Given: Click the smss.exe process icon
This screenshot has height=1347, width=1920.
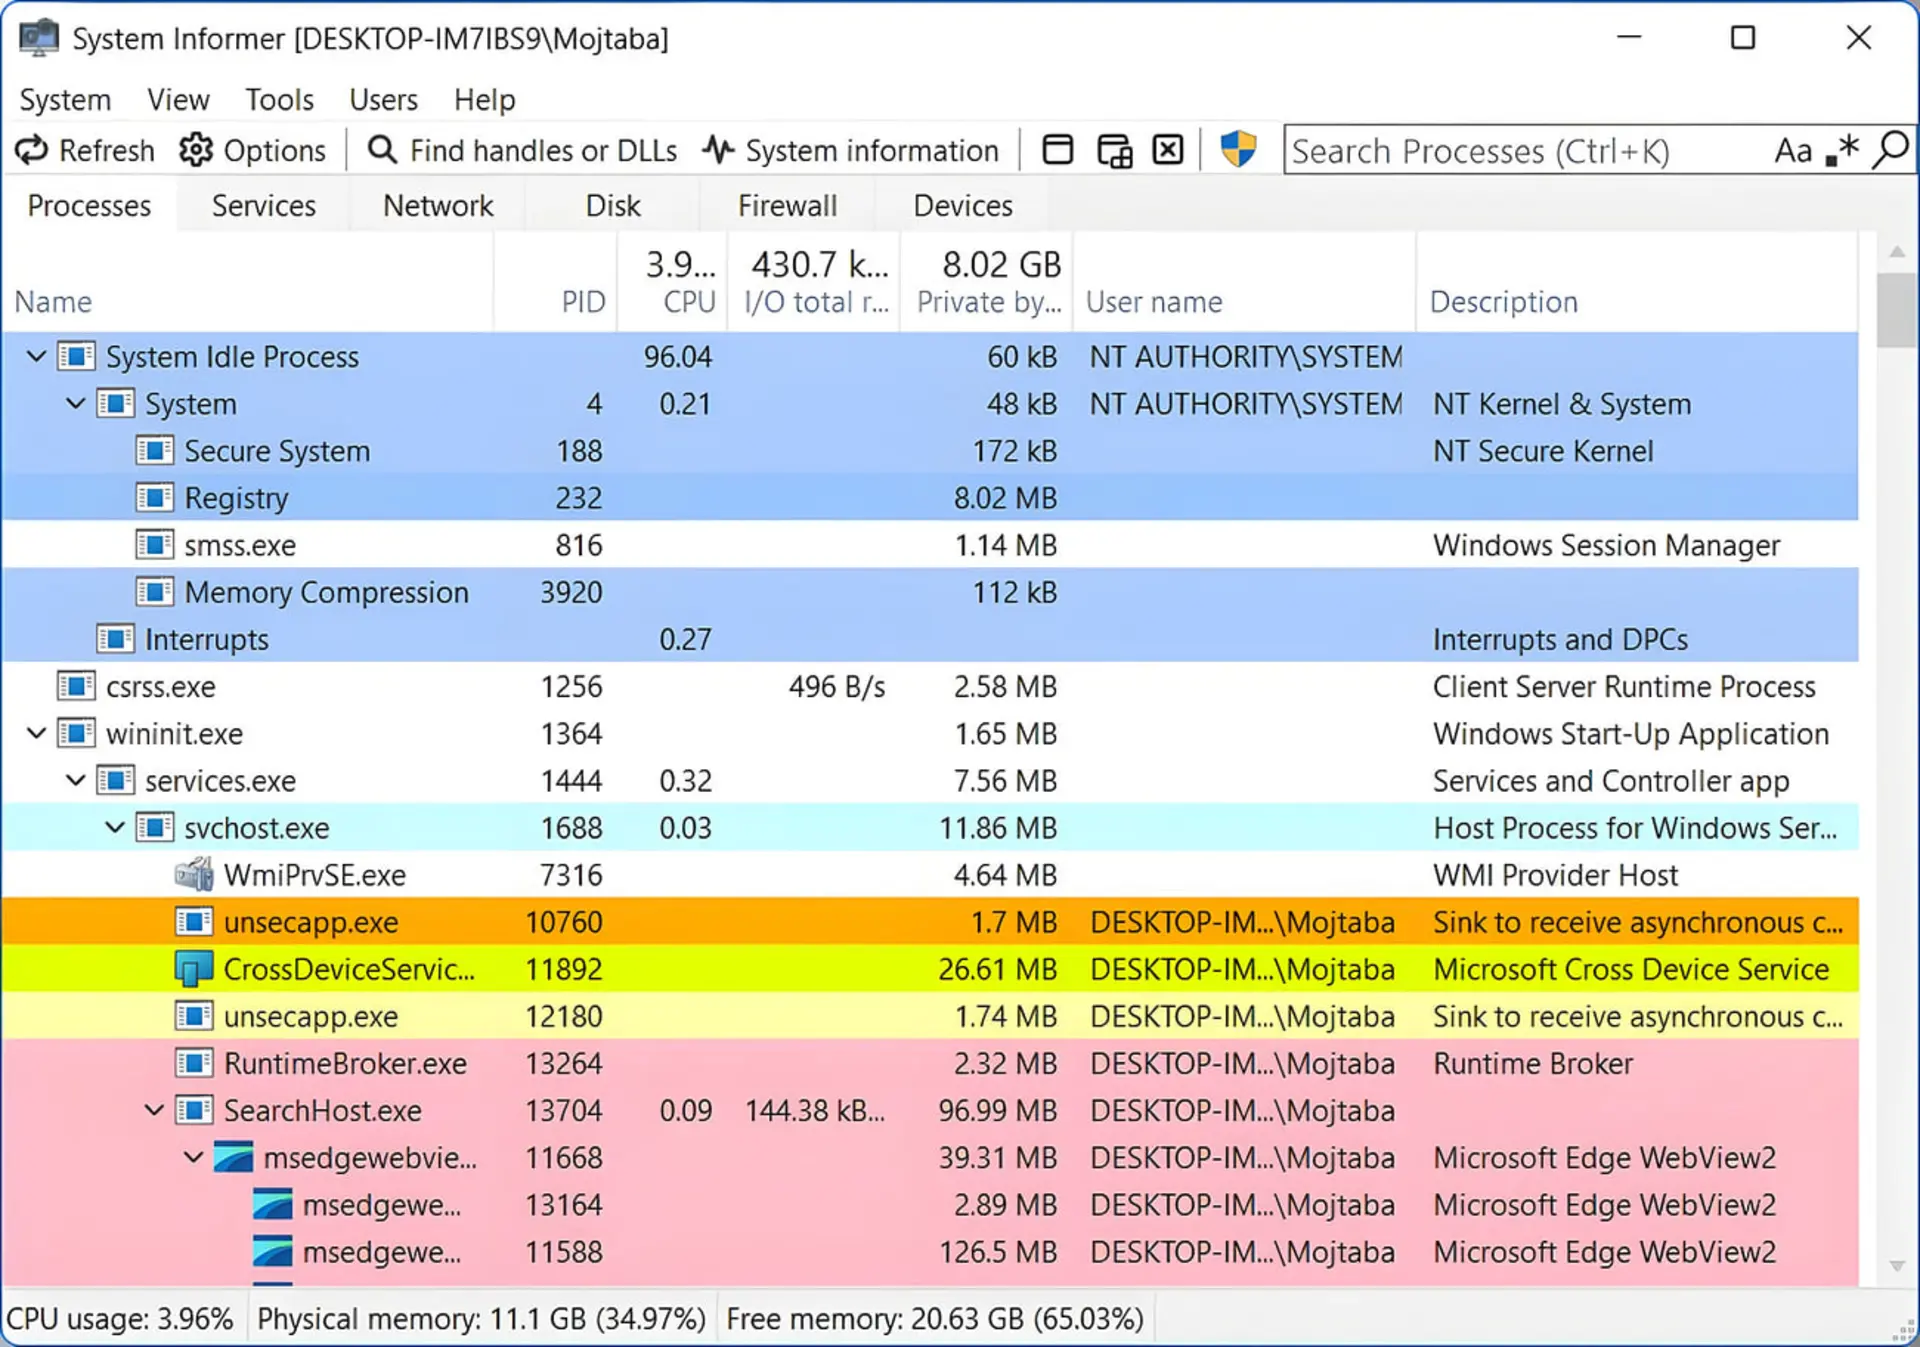Looking at the screenshot, I should (x=154, y=545).
